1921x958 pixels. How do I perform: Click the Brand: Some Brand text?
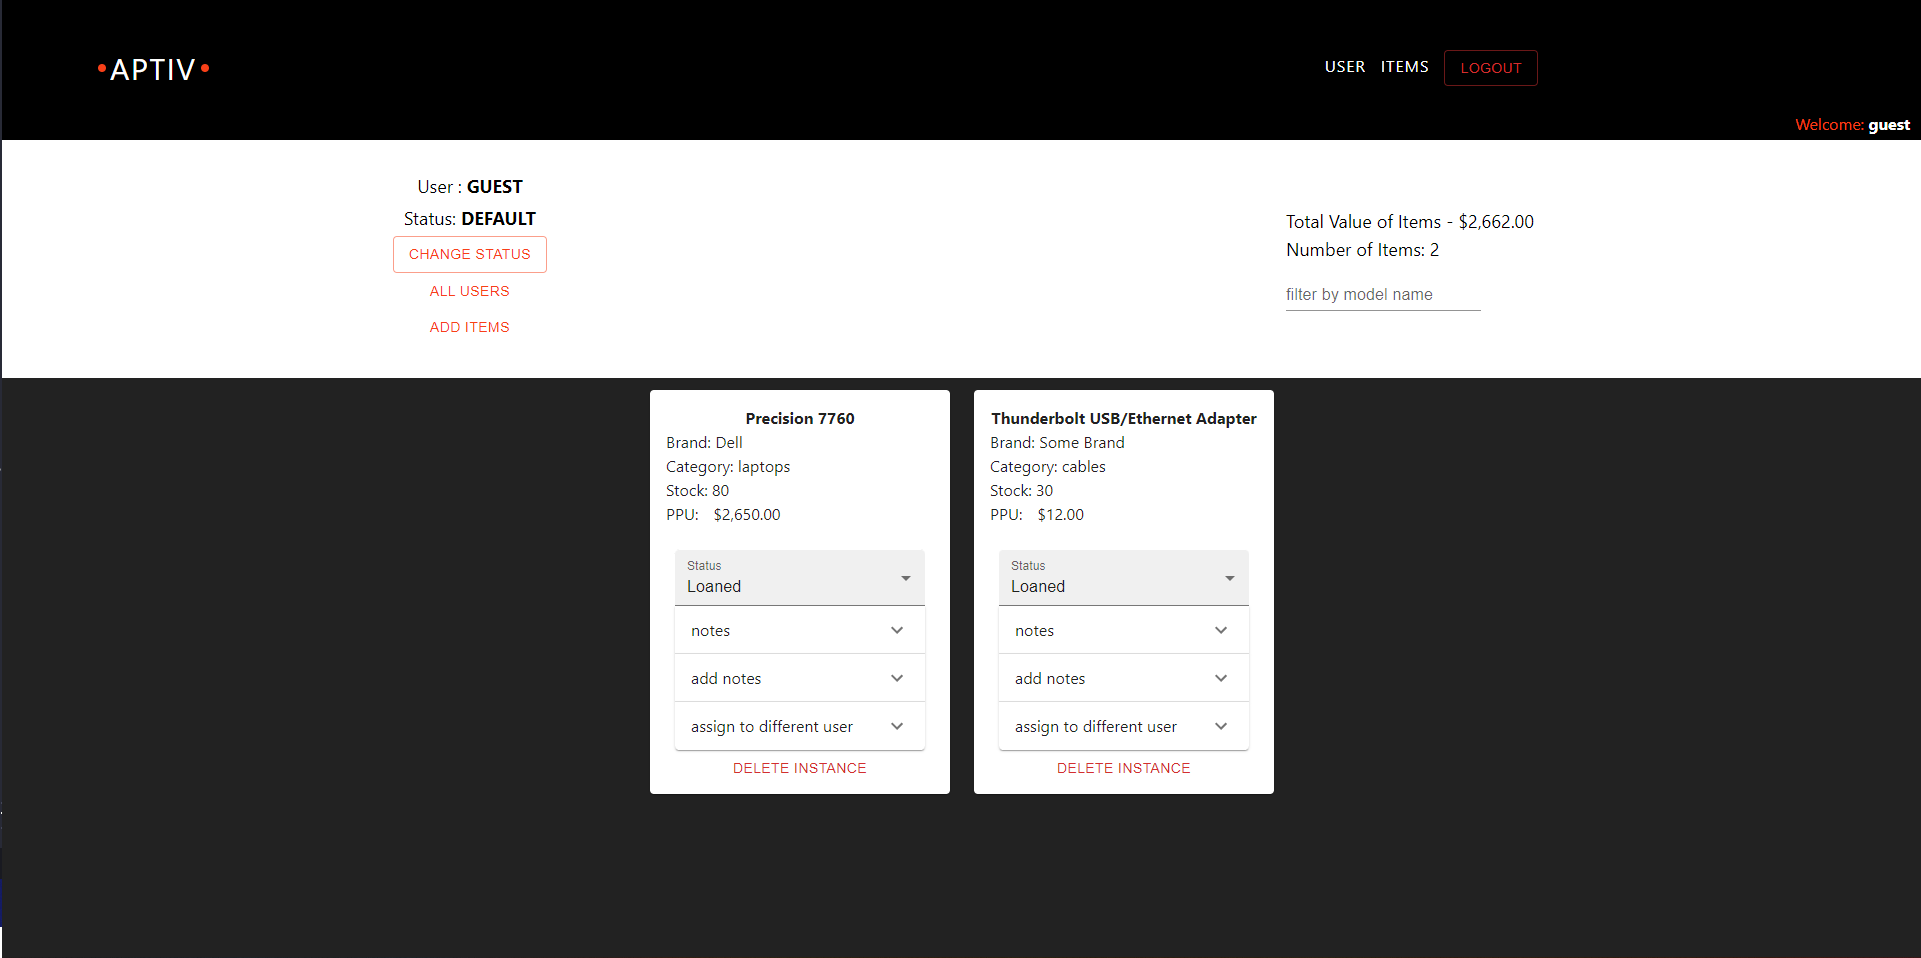pyautogui.click(x=1058, y=442)
